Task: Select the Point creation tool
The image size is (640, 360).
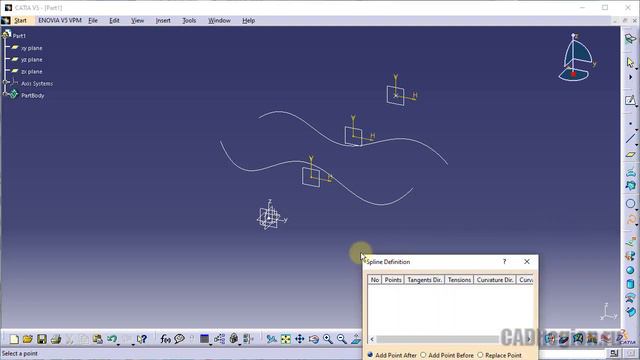Action: point(630,123)
